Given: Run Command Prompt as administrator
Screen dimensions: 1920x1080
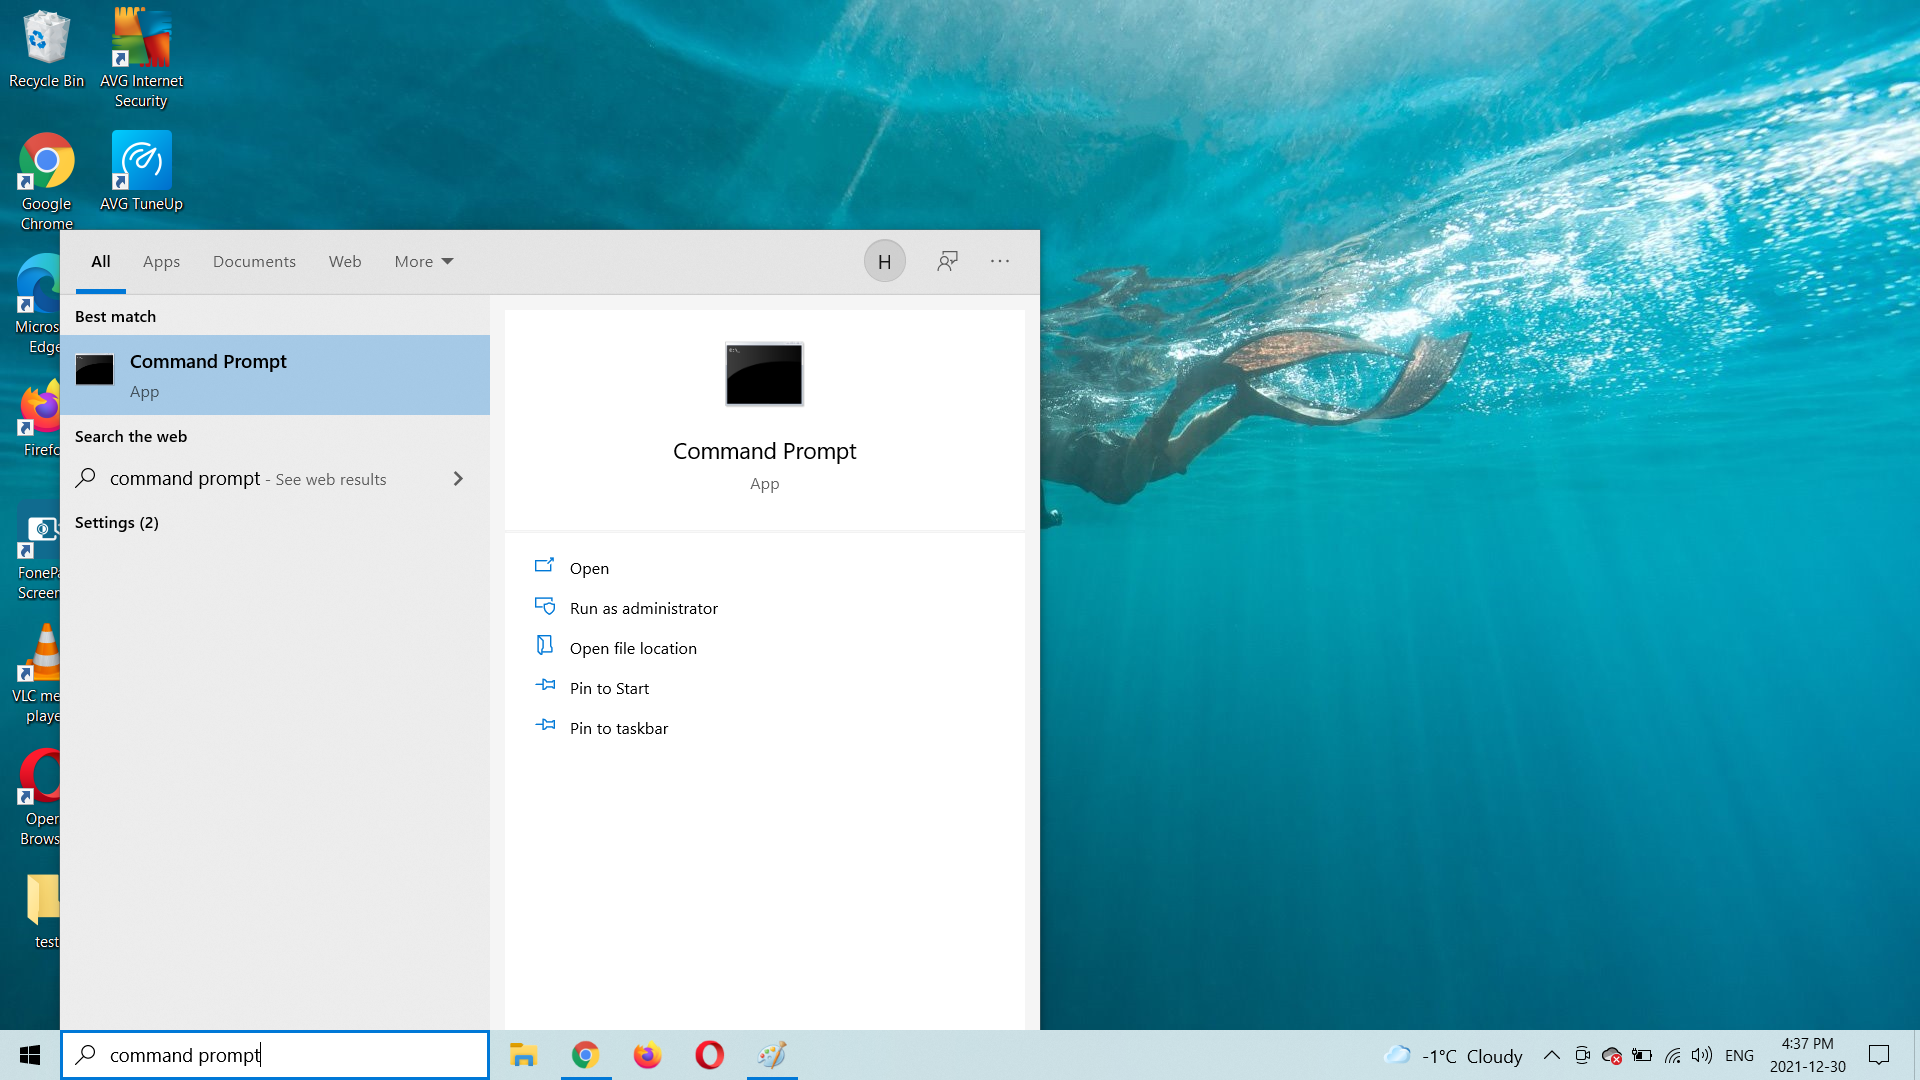Looking at the screenshot, I should [x=643, y=607].
